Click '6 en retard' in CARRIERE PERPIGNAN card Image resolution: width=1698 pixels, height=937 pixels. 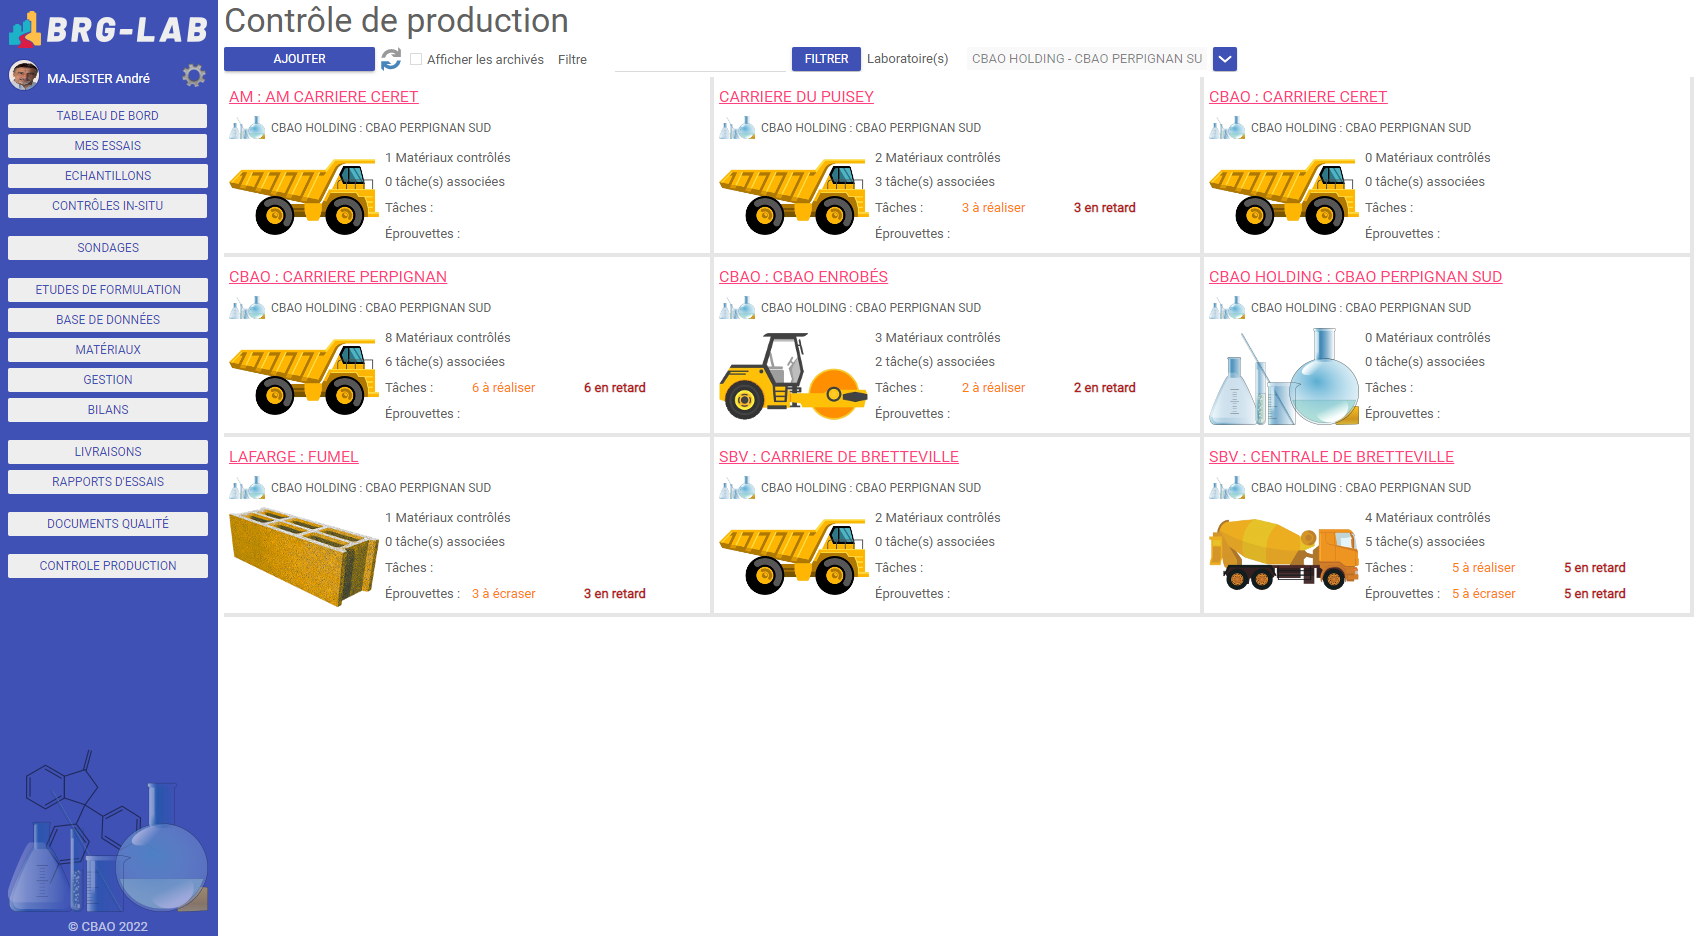[x=614, y=388]
